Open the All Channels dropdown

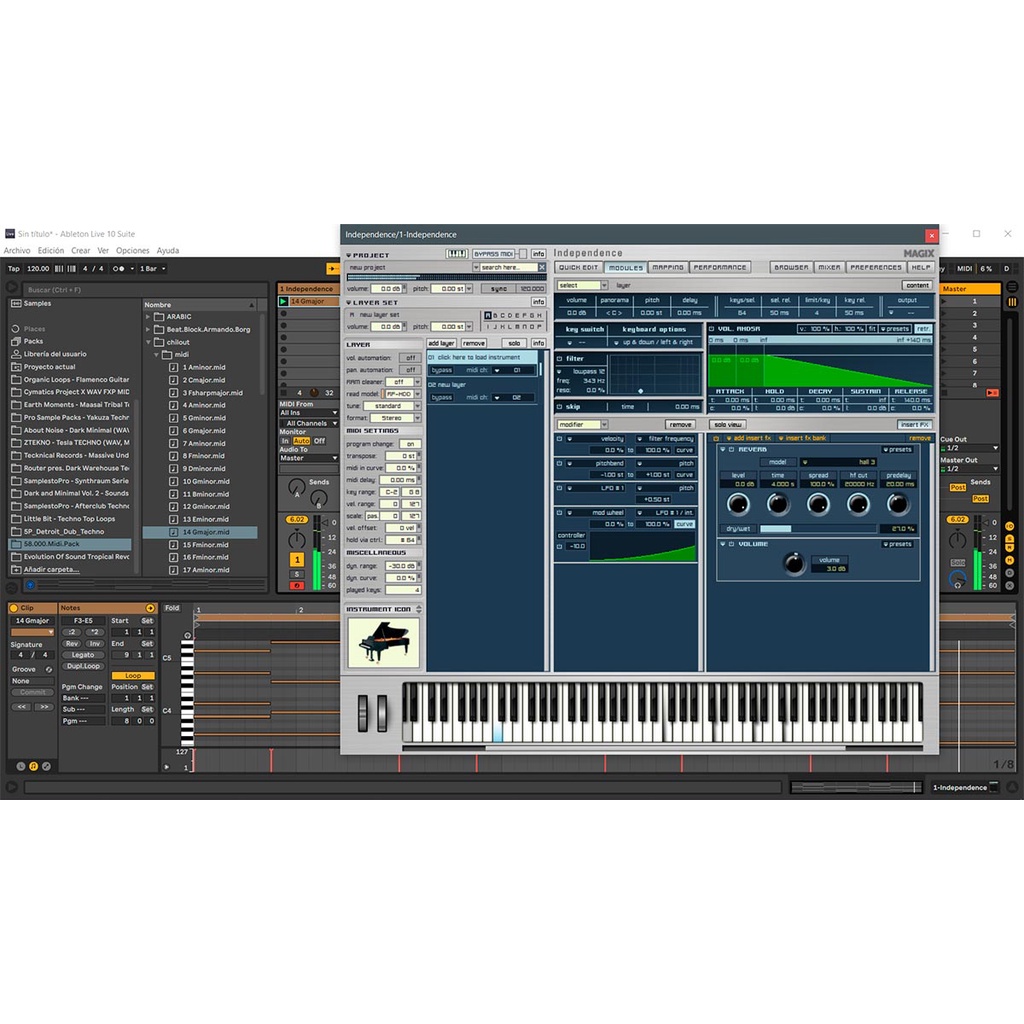(309, 423)
